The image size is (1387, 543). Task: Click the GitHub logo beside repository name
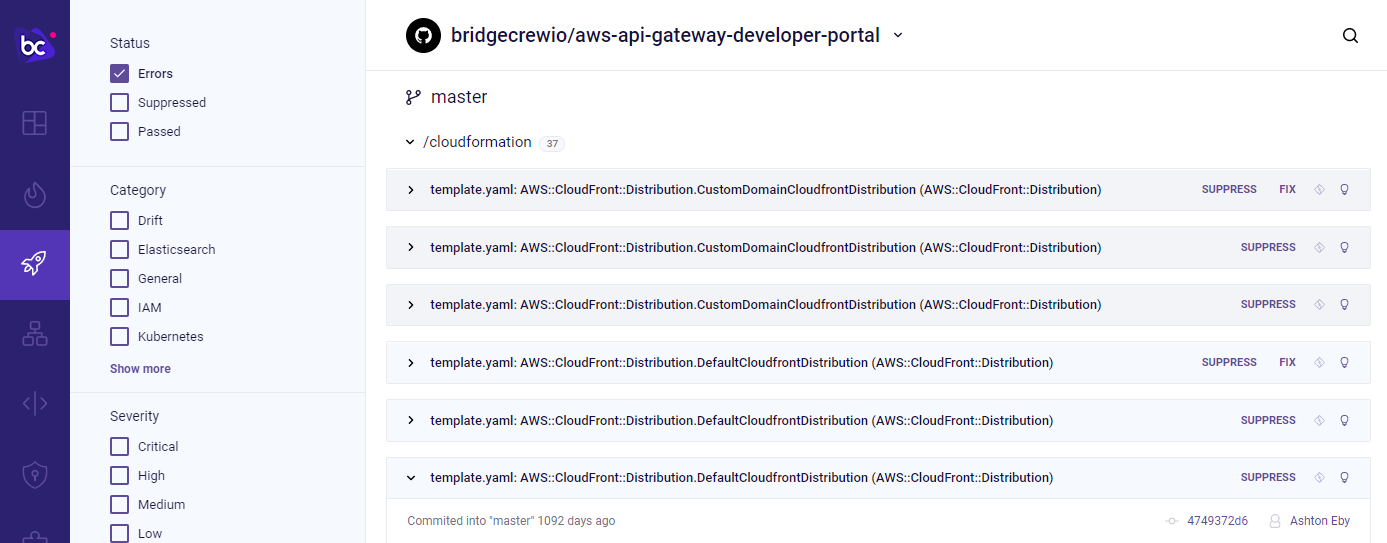(x=423, y=36)
